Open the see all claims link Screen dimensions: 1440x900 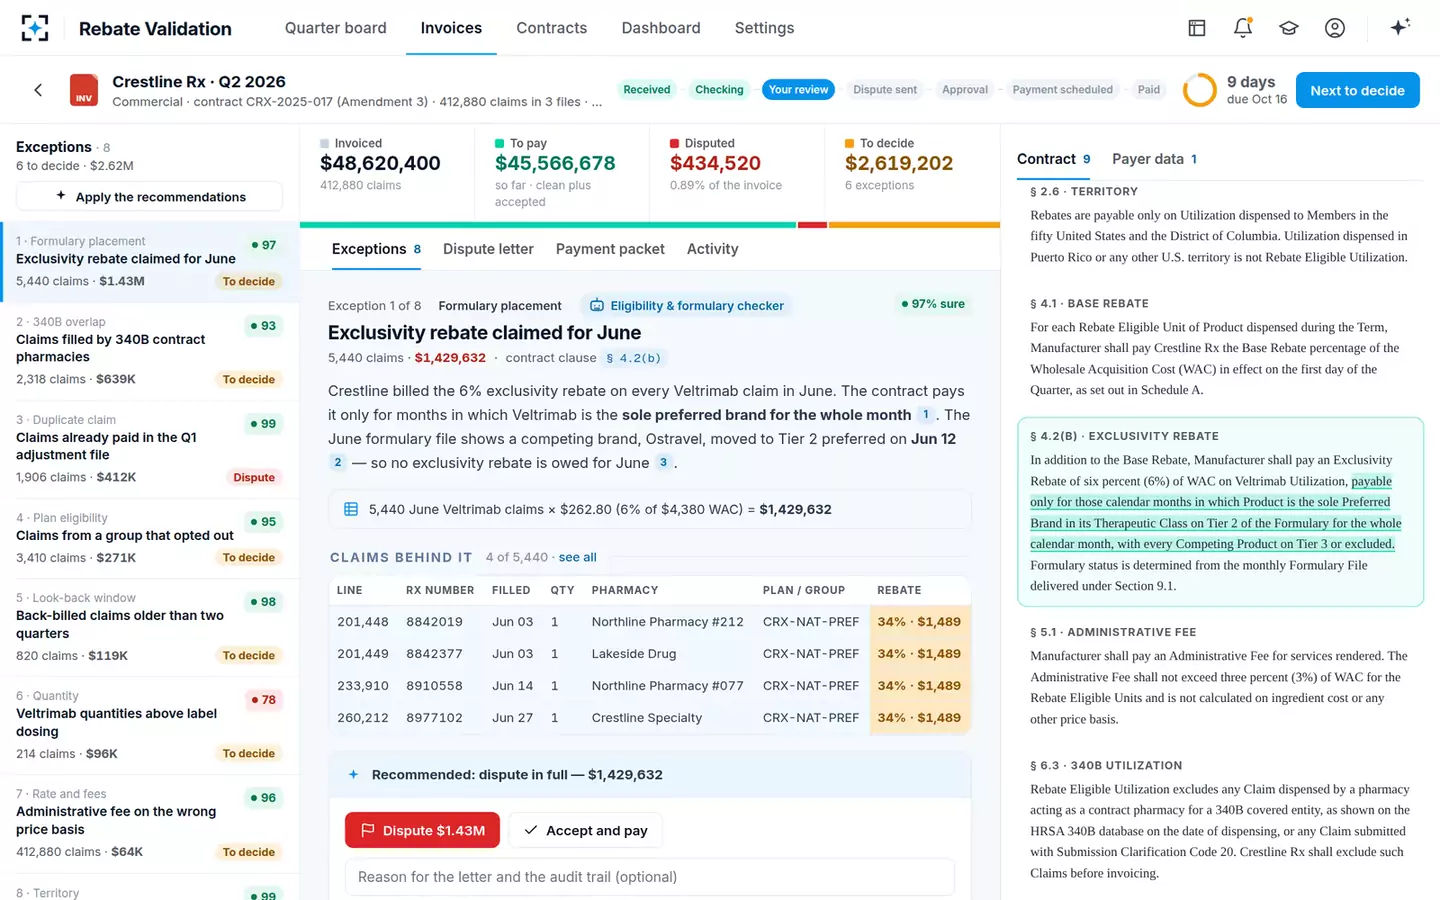coord(577,557)
